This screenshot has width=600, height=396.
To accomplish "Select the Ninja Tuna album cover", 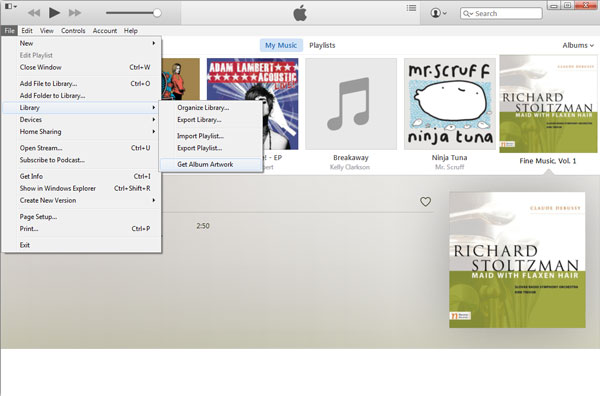I will click(x=450, y=104).
